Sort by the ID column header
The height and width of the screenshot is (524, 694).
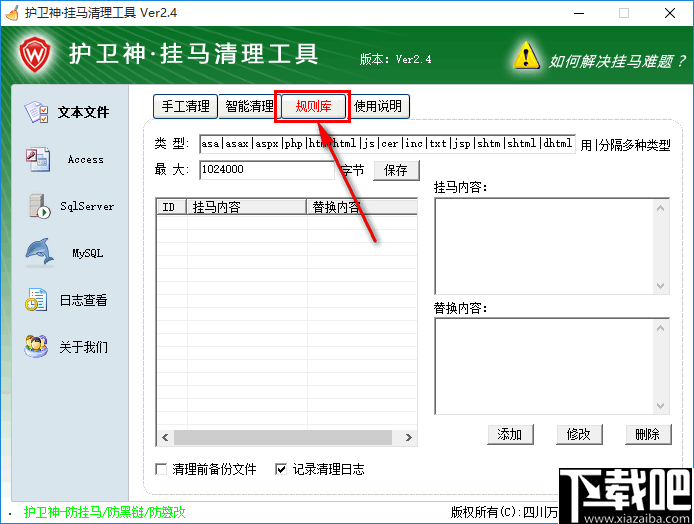(172, 207)
